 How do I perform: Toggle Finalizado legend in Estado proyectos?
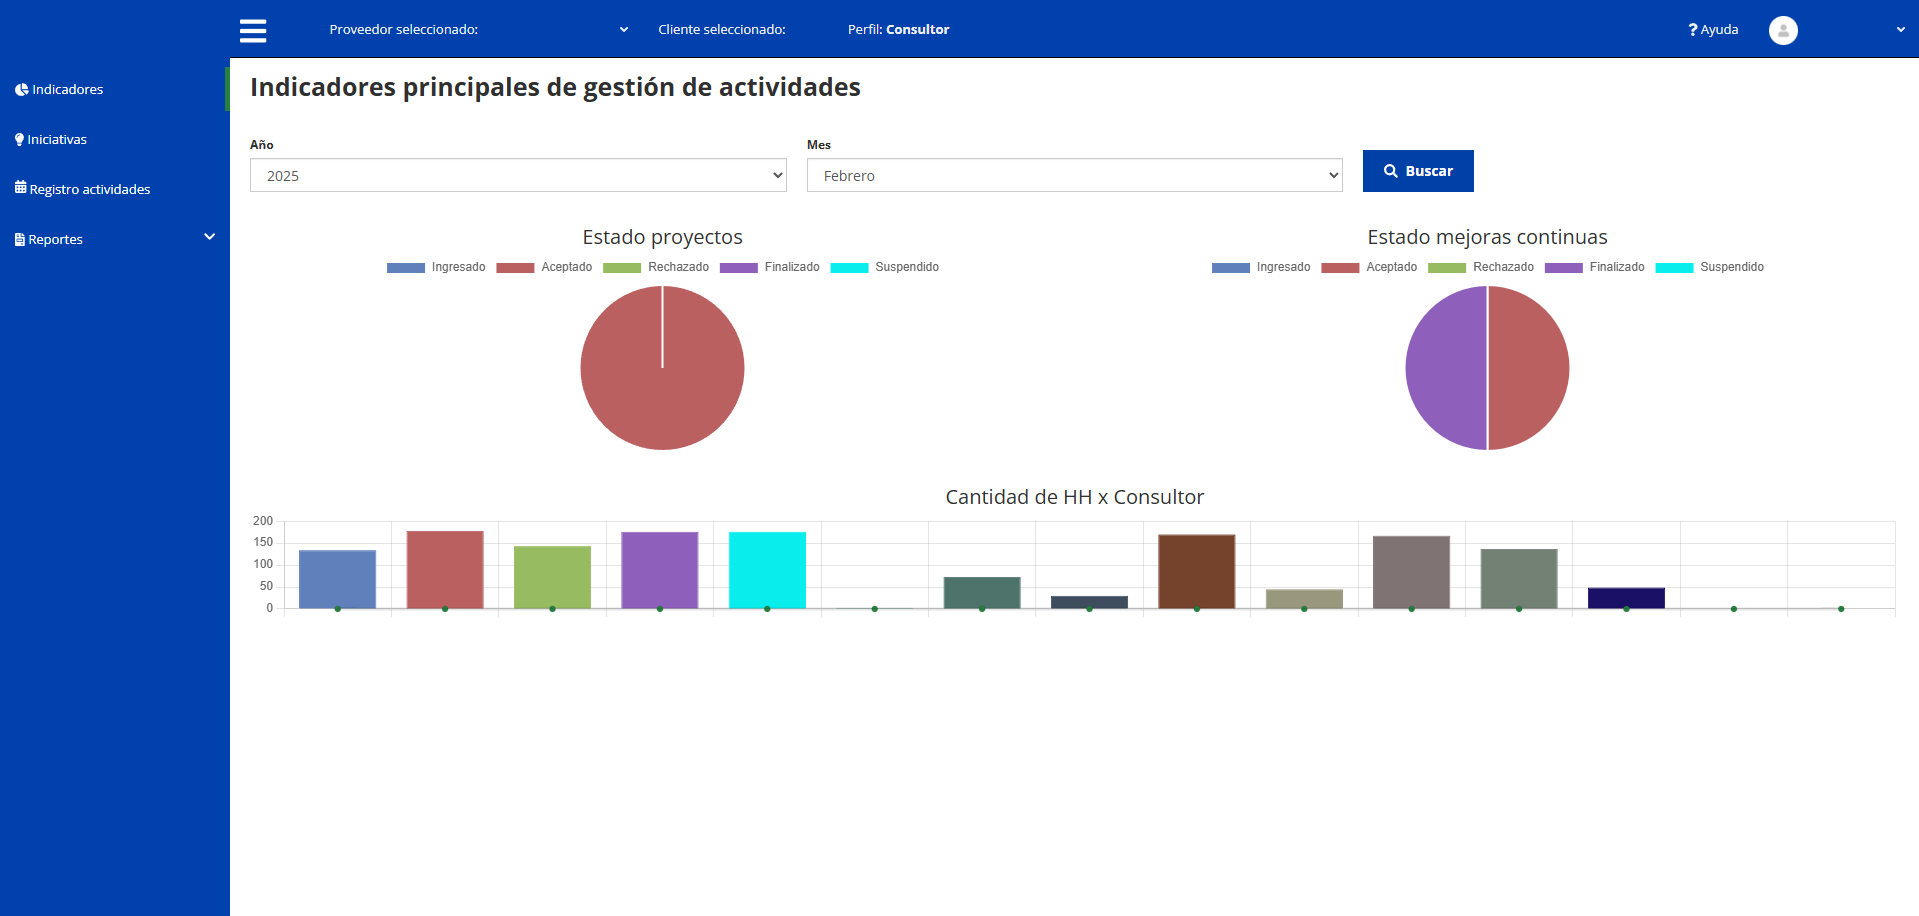[770, 267]
